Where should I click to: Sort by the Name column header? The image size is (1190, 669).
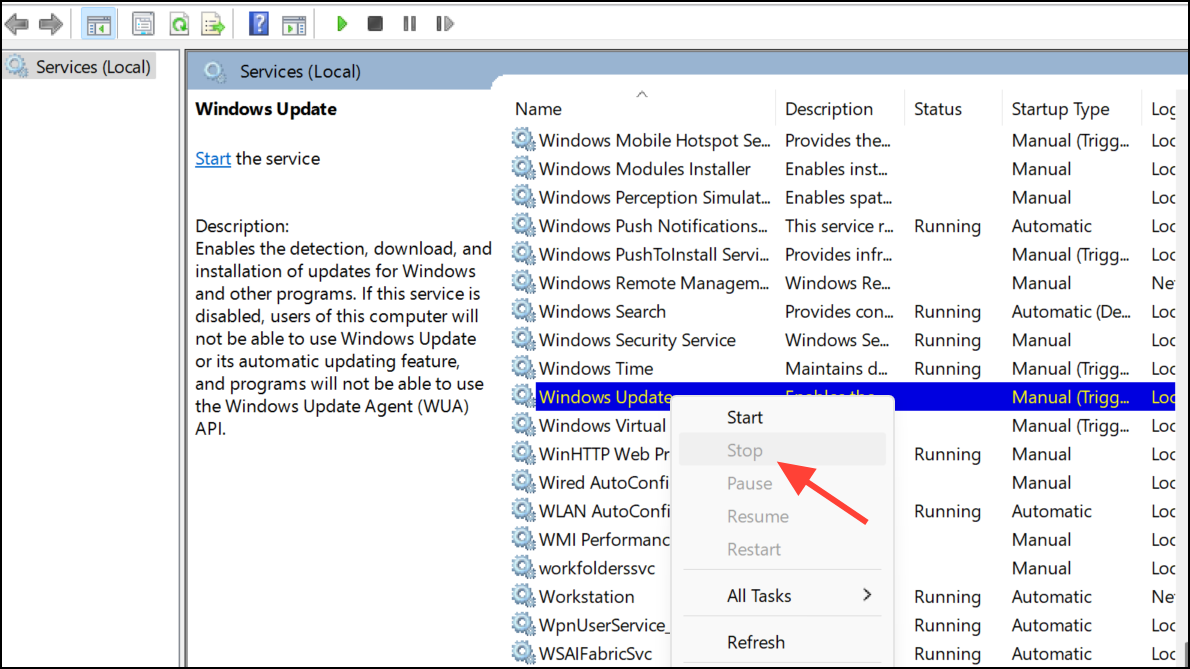[538, 108]
